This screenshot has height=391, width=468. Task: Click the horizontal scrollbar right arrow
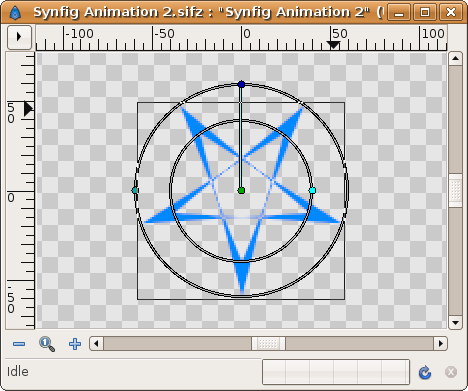click(441, 343)
